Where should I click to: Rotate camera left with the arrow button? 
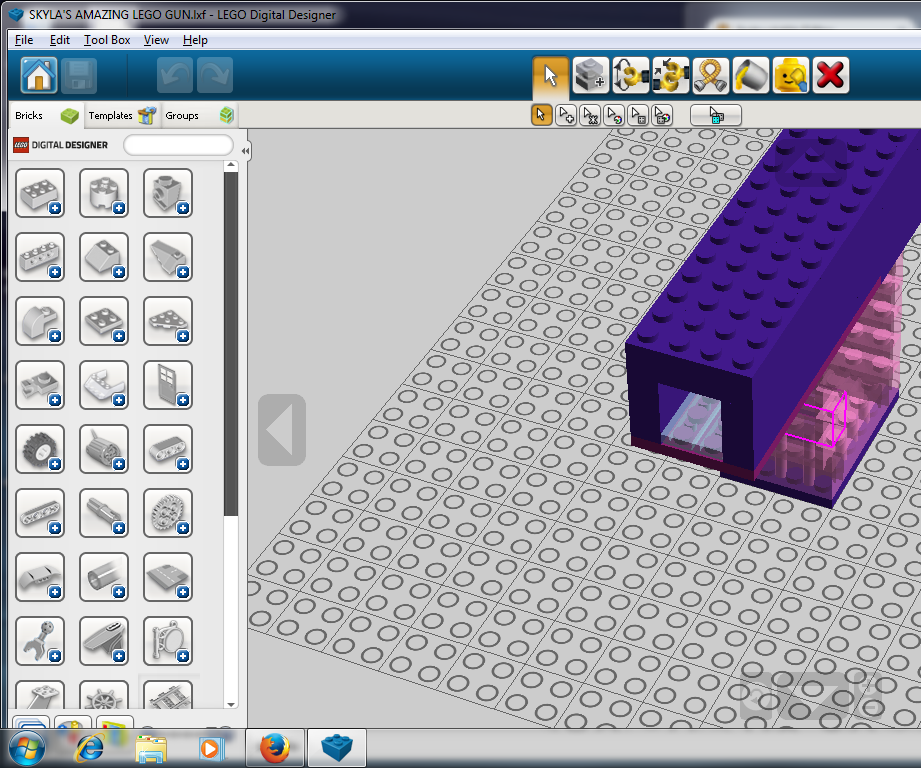pyautogui.click(x=282, y=430)
